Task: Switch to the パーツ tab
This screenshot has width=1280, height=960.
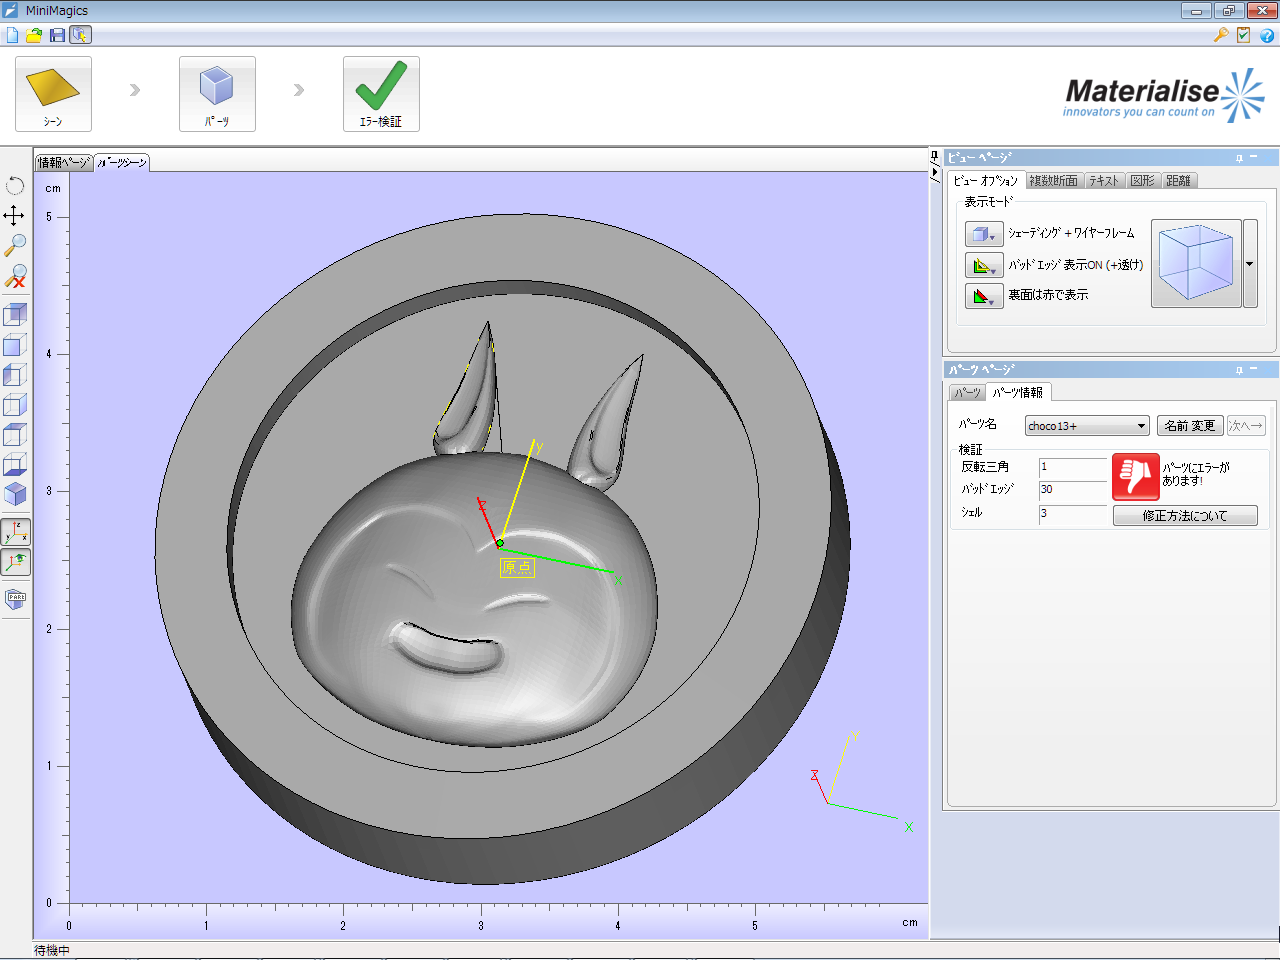Action: click(x=967, y=393)
